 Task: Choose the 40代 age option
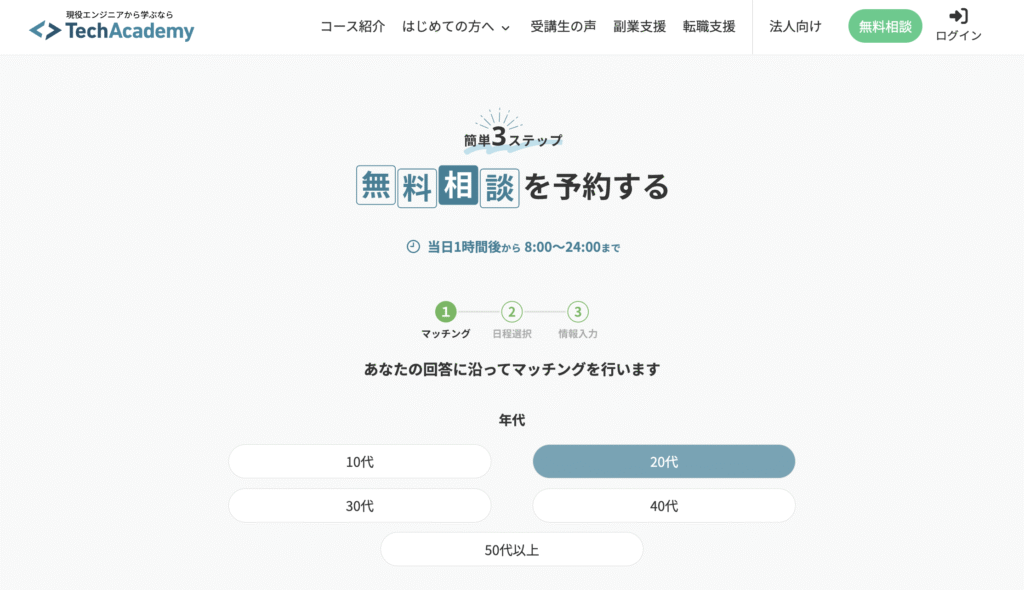point(664,506)
